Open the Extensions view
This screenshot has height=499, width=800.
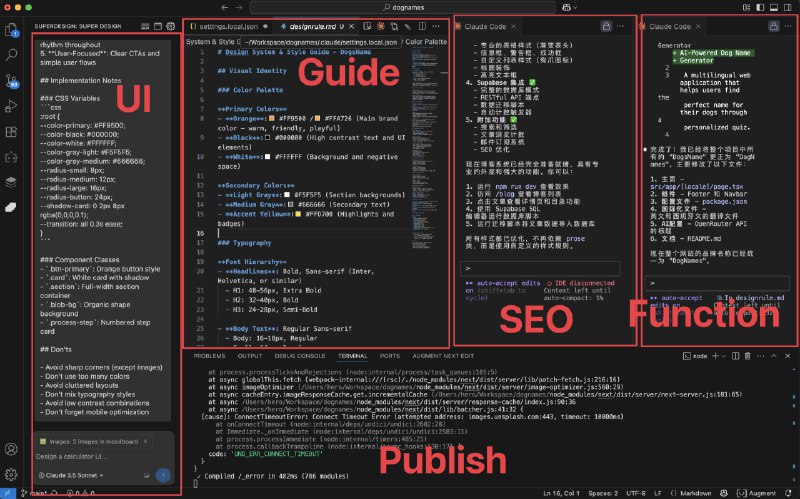coord(11,132)
